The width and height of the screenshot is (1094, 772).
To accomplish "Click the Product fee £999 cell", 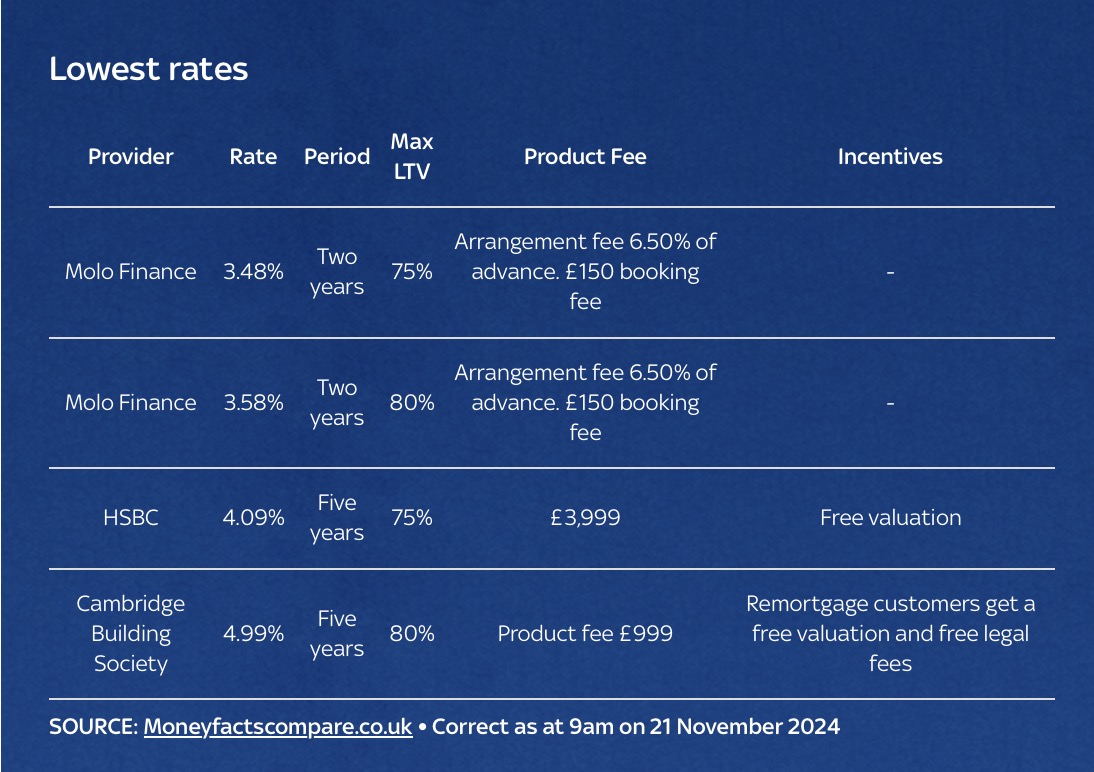I will click(x=585, y=634).
